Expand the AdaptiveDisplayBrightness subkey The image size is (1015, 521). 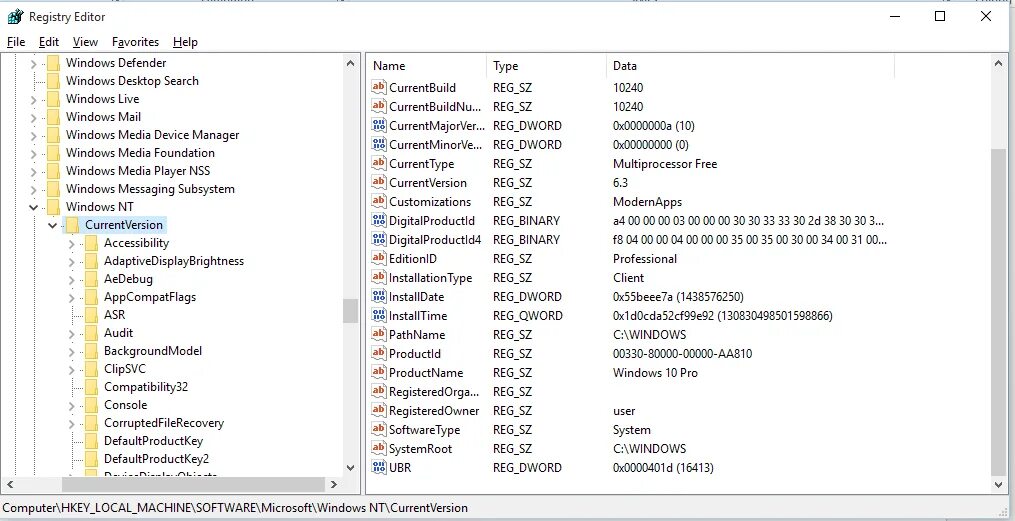point(71,261)
